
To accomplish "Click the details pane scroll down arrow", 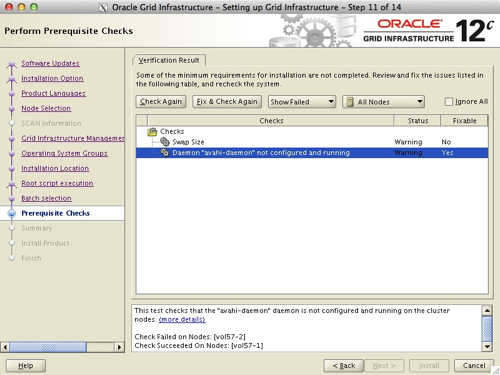I will coord(487,346).
